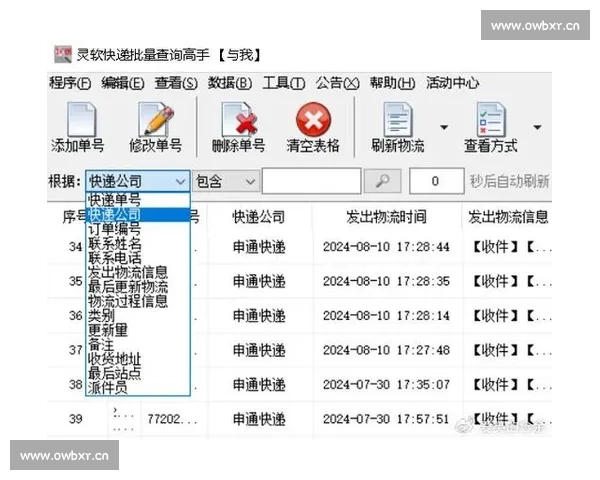Click time cell 2024-08-10 17:28:14
The height and width of the screenshot is (480, 600).
click(x=386, y=316)
